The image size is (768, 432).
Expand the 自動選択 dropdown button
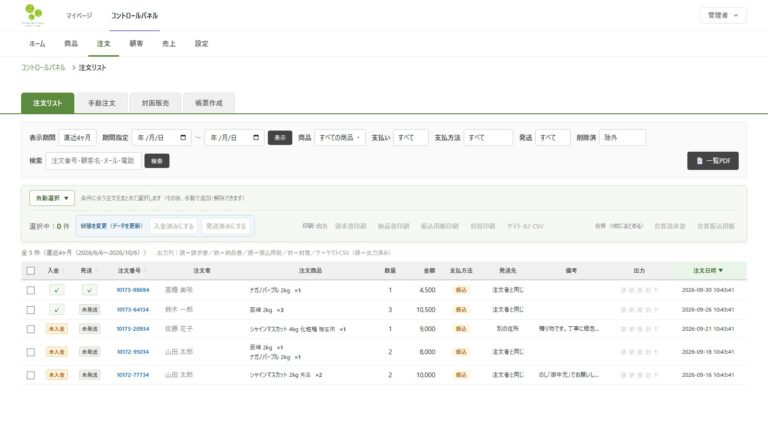pyautogui.click(x=52, y=198)
